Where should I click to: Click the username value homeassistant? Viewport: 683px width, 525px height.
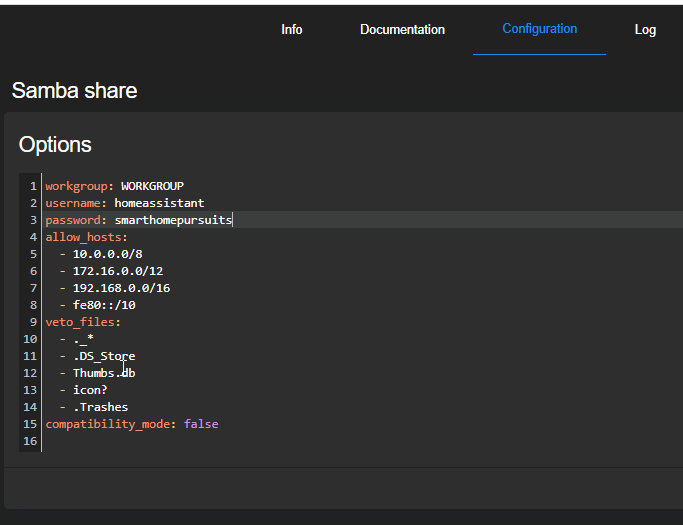coord(159,203)
